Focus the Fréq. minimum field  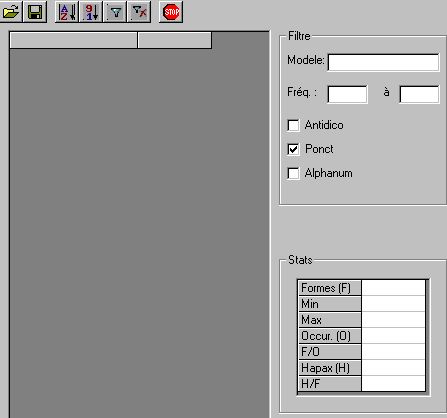(348, 94)
